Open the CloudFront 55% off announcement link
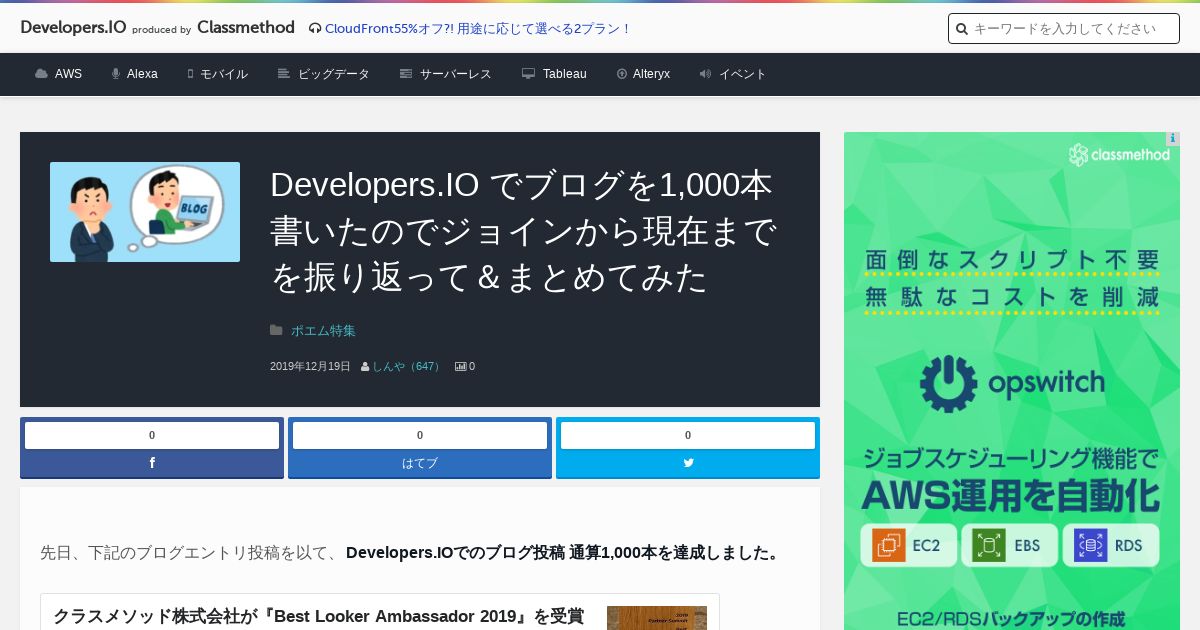This screenshot has width=1200, height=630. 478,29
